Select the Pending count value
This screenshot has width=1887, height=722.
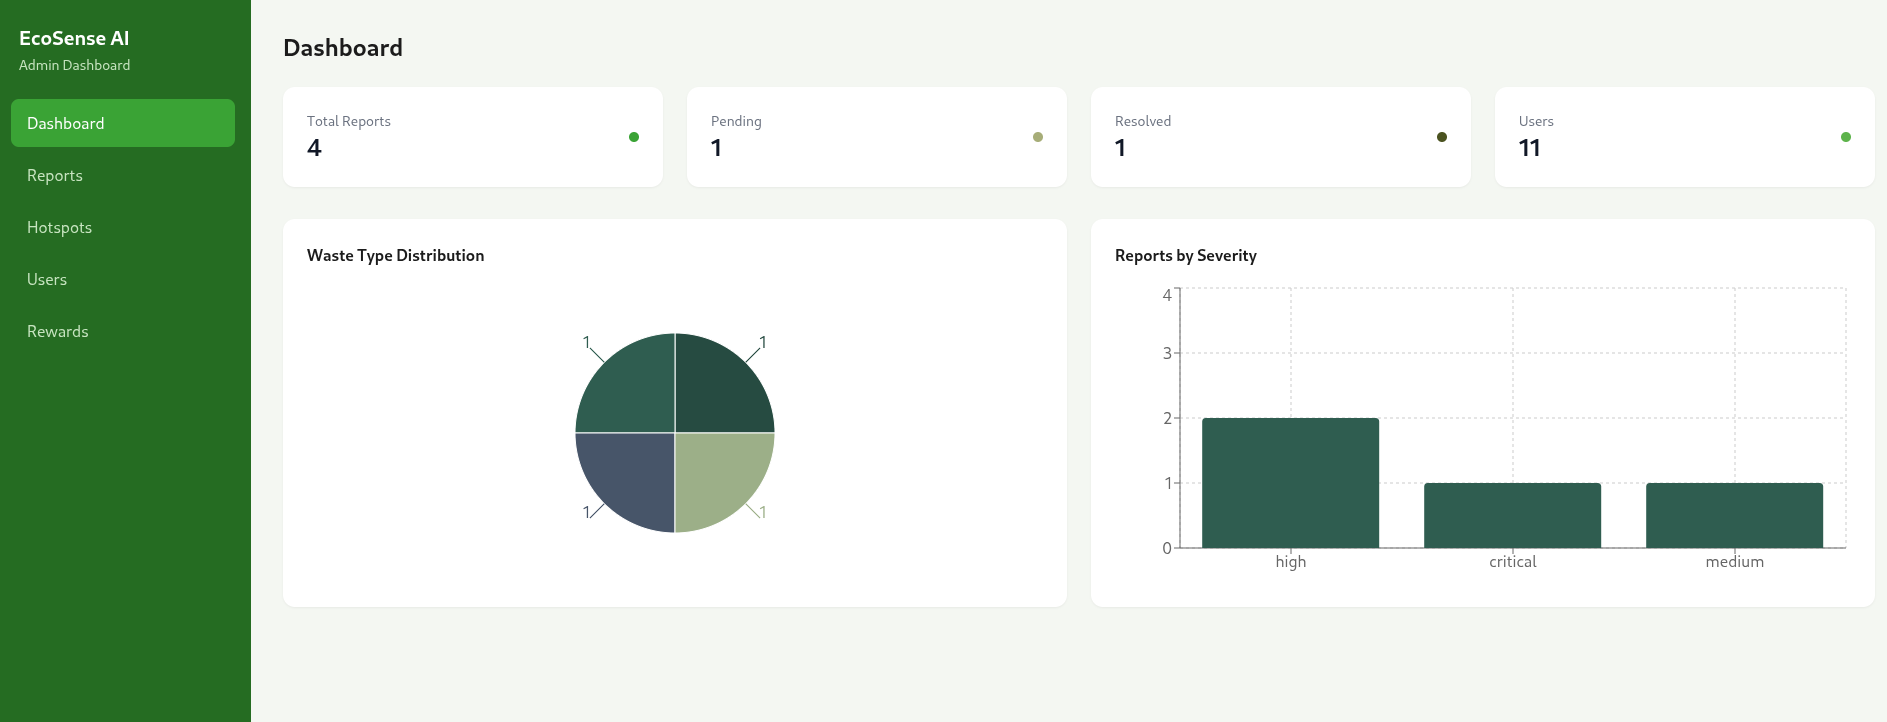[716, 148]
